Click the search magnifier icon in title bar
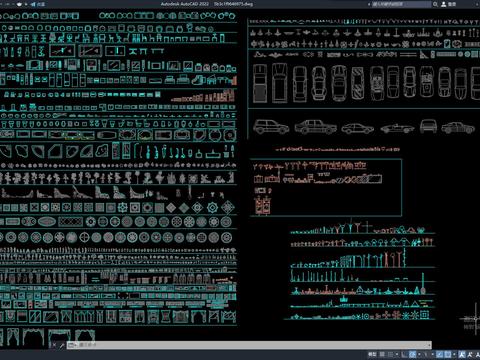This screenshot has width=480, height=360. tap(435, 4)
